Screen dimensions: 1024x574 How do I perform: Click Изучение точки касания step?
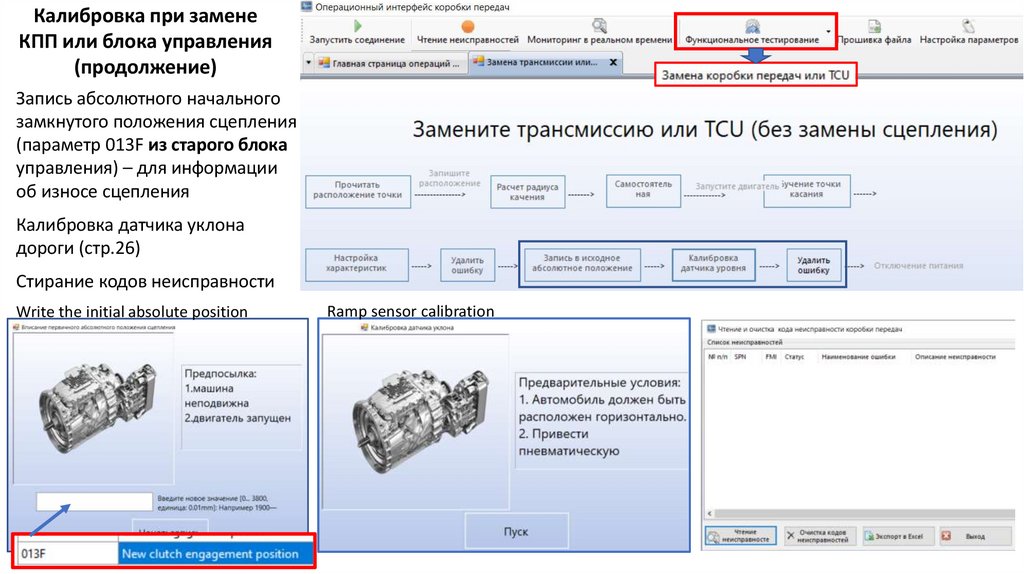[807, 189]
